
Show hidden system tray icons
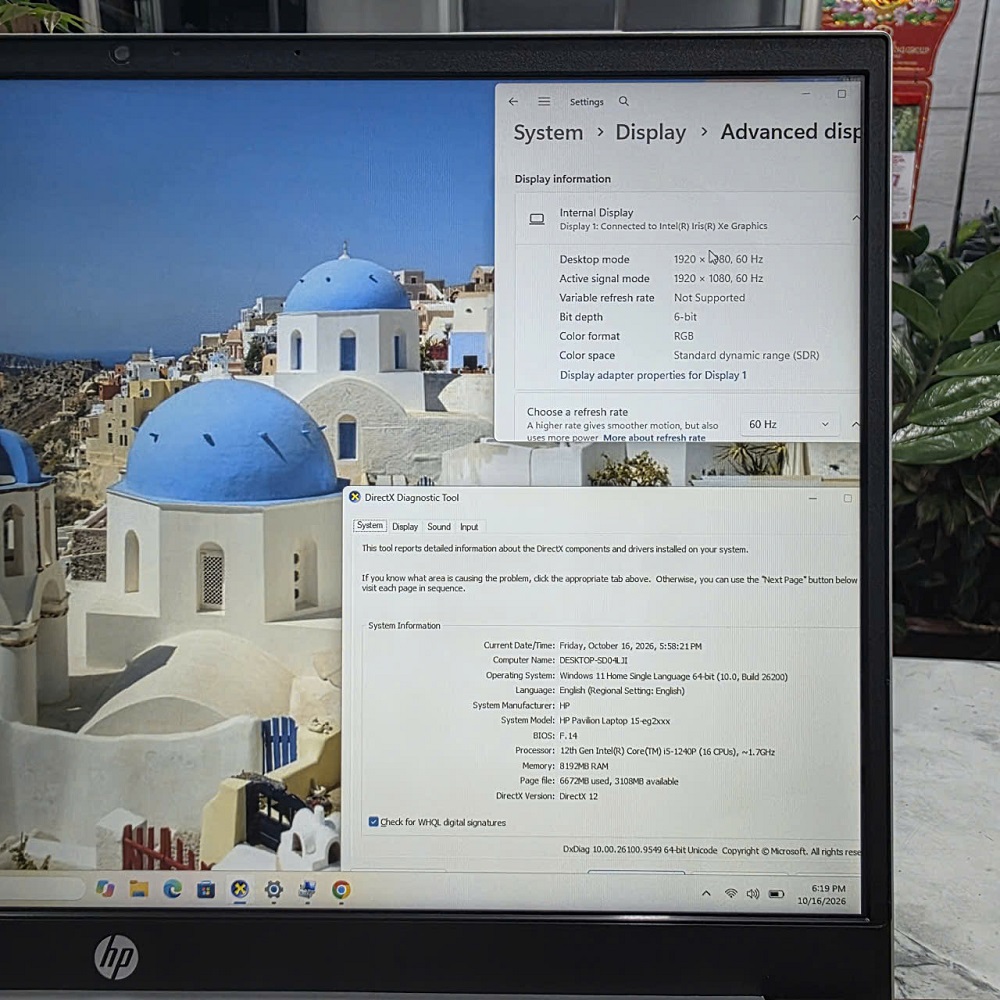[x=706, y=893]
